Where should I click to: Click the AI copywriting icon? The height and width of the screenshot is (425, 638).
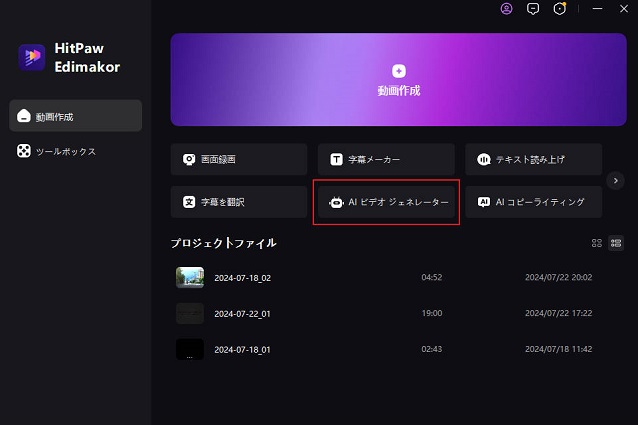tap(483, 202)
